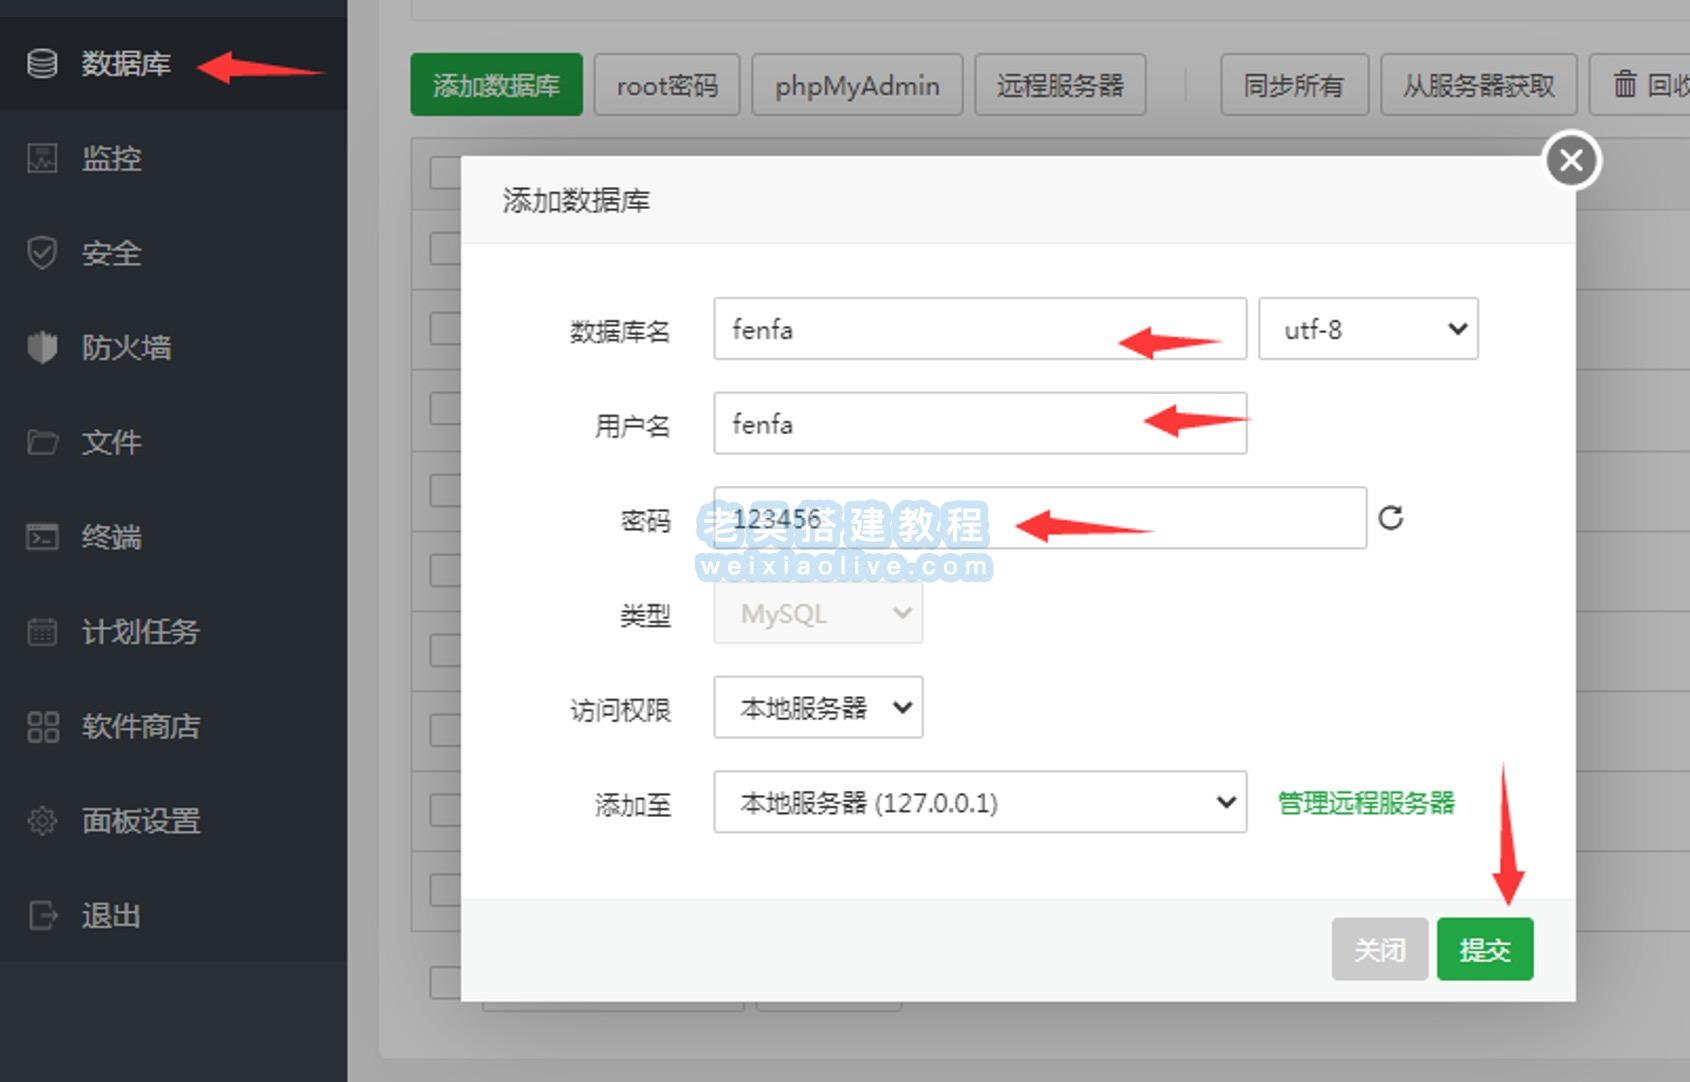Click the gear icon beside 面板设置
Screen dimensions: 1690x1082
click(x=42, y=821)
